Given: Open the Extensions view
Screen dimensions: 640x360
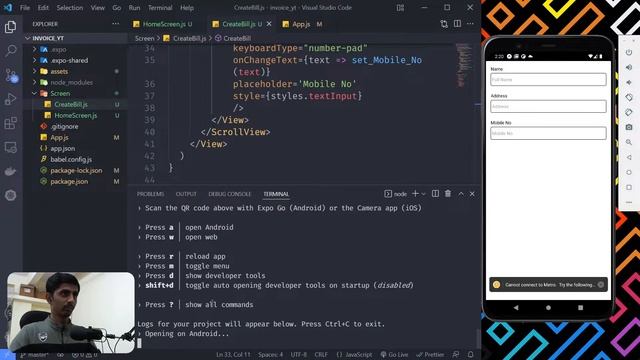Looking at the screenshot, I should pos(11,123).
